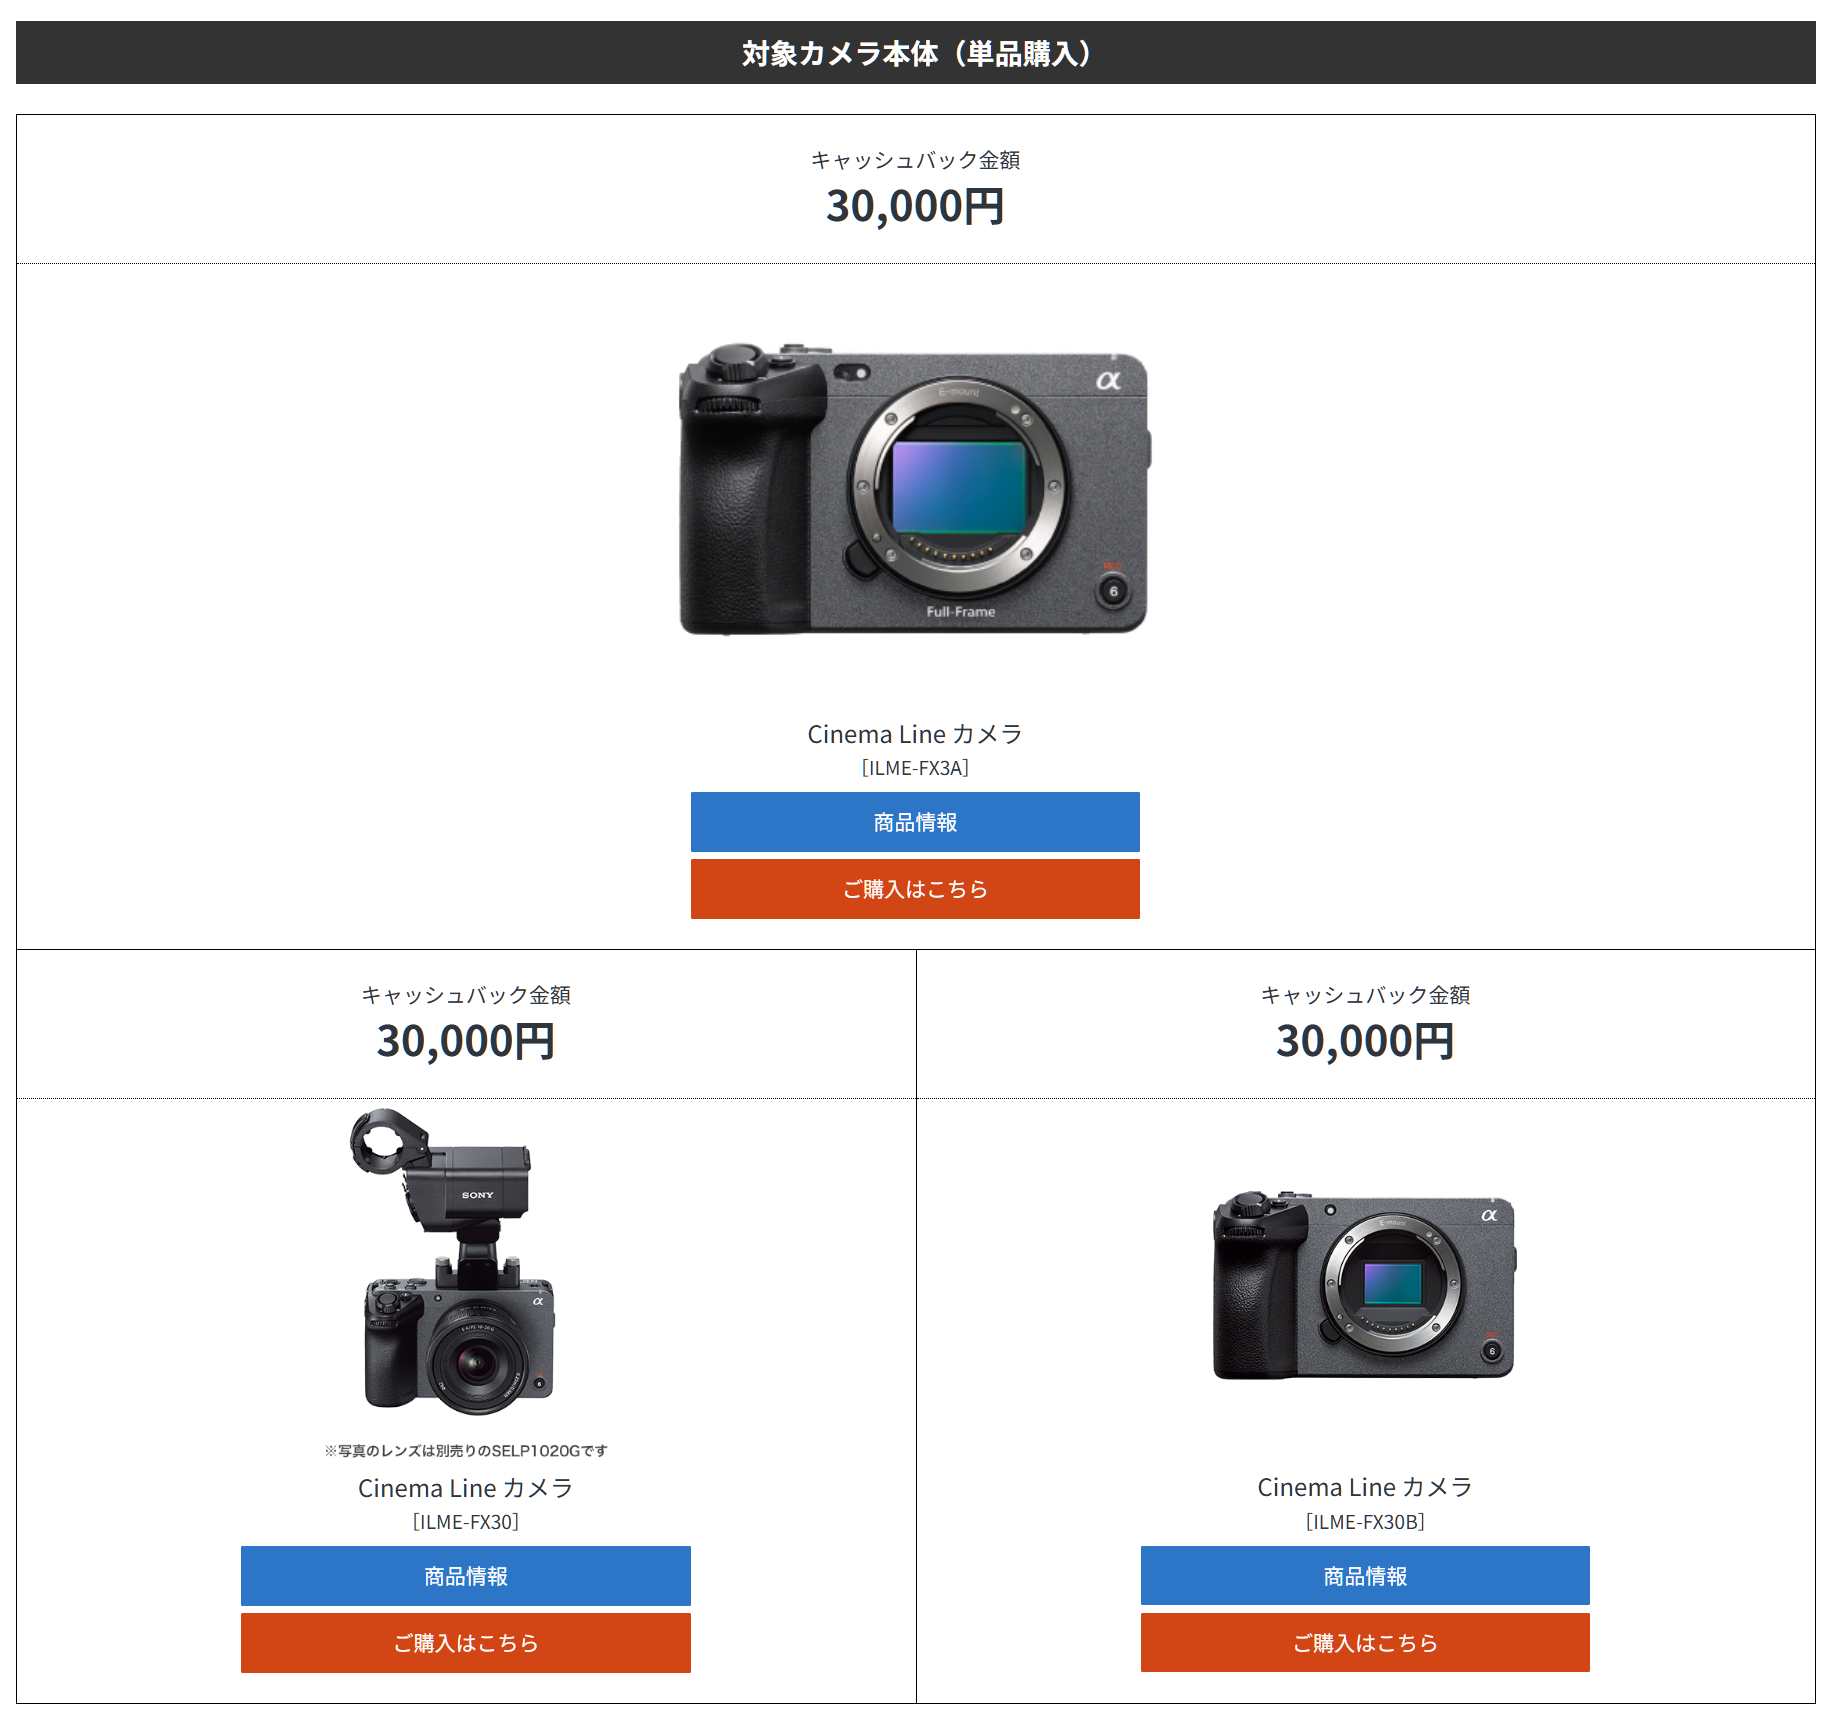This screenshot has width=1832, height=1720.
Task: Click the 商品情報 button for ILME-FX3A
Action: point(915,822)
